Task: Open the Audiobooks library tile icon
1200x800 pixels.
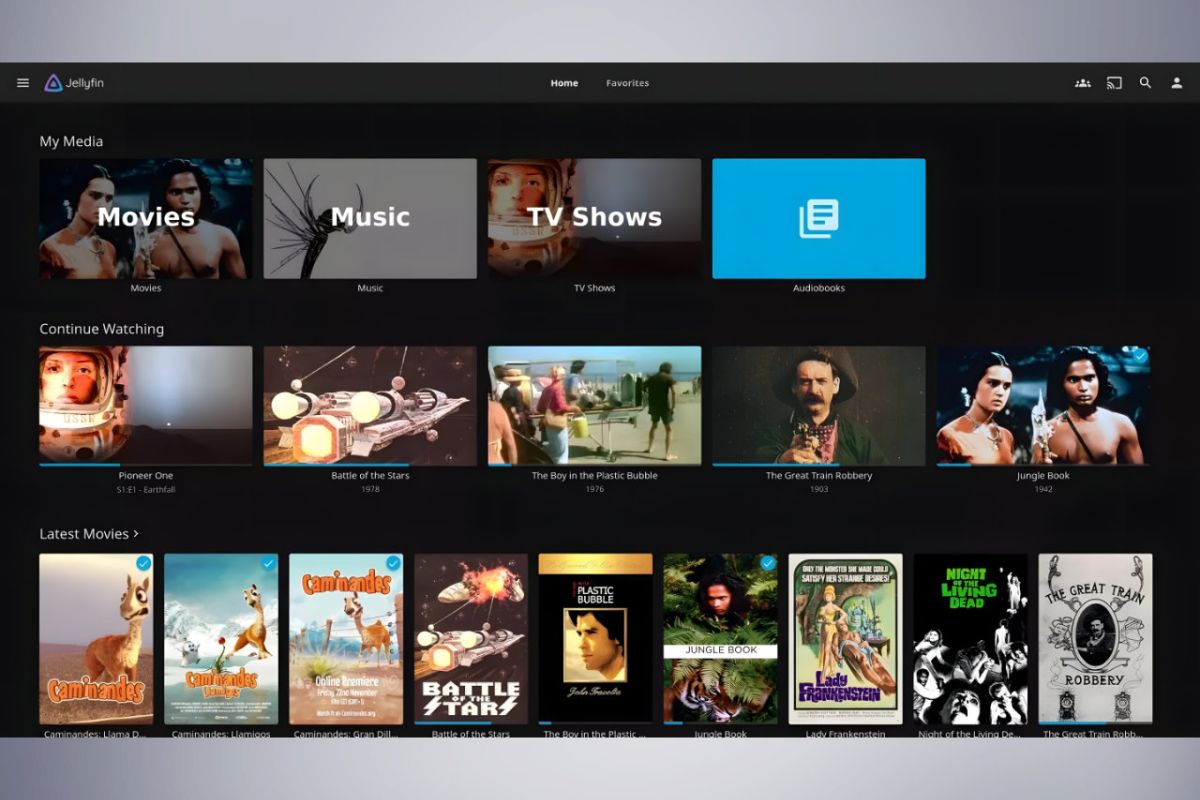Action: 818,218
